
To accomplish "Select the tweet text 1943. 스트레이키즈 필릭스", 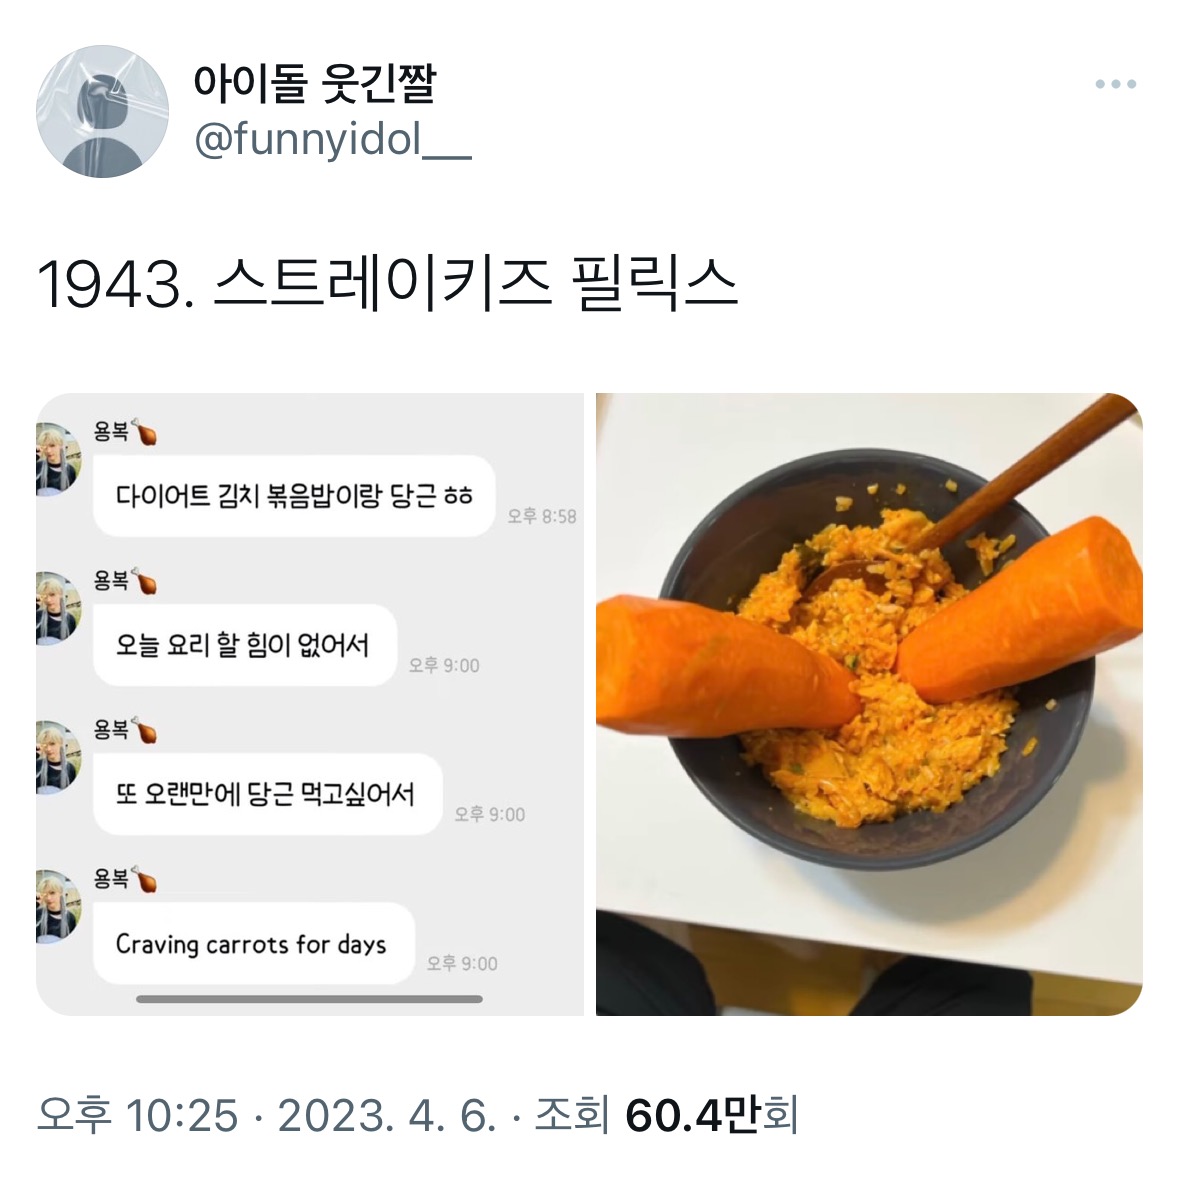I will coord(387,284).
